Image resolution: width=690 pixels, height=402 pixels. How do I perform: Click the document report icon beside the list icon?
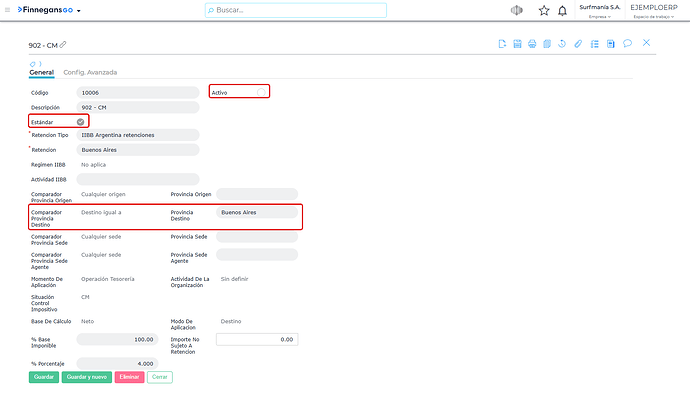coord(610,44)
